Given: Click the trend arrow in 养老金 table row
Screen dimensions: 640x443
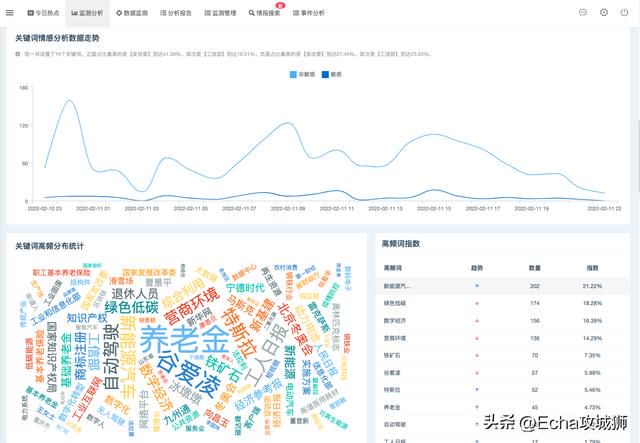Looking at the screenshot, I should point(477,407).
